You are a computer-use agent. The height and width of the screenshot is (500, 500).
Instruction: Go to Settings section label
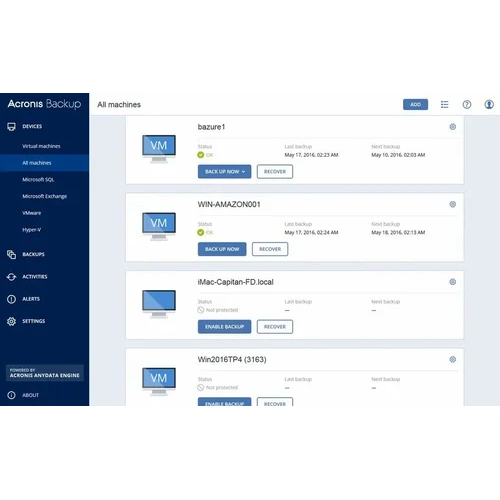(34, 321)
